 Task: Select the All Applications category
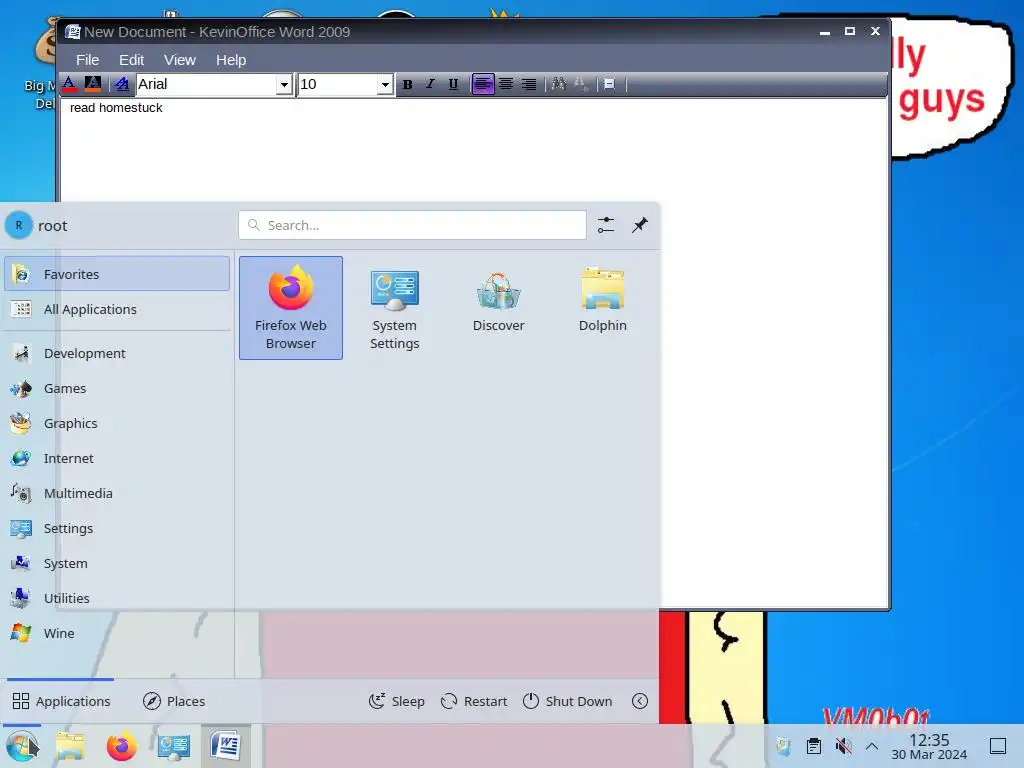click(x=117, y=309)
